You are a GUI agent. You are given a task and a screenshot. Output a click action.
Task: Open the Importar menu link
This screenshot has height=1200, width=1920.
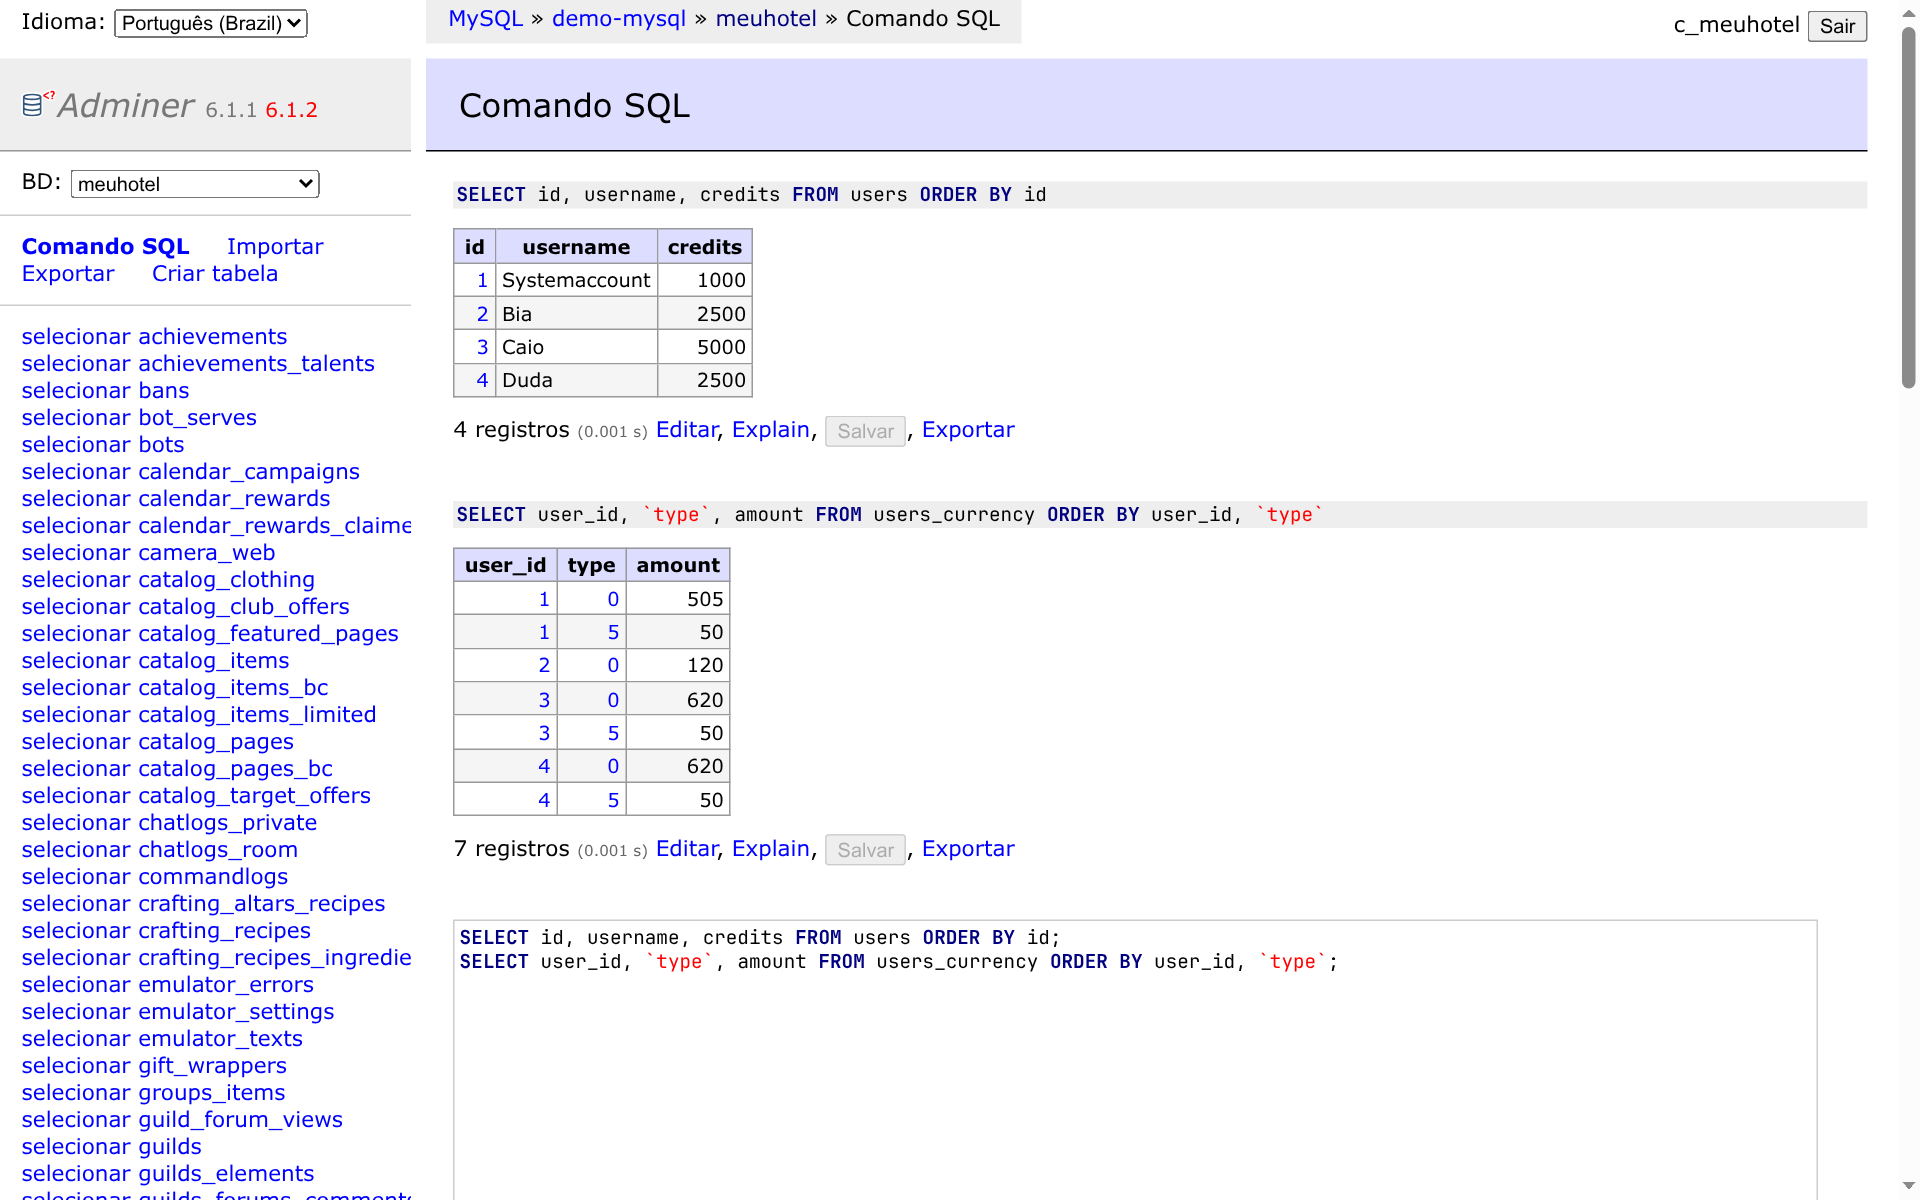click(275, 246)
